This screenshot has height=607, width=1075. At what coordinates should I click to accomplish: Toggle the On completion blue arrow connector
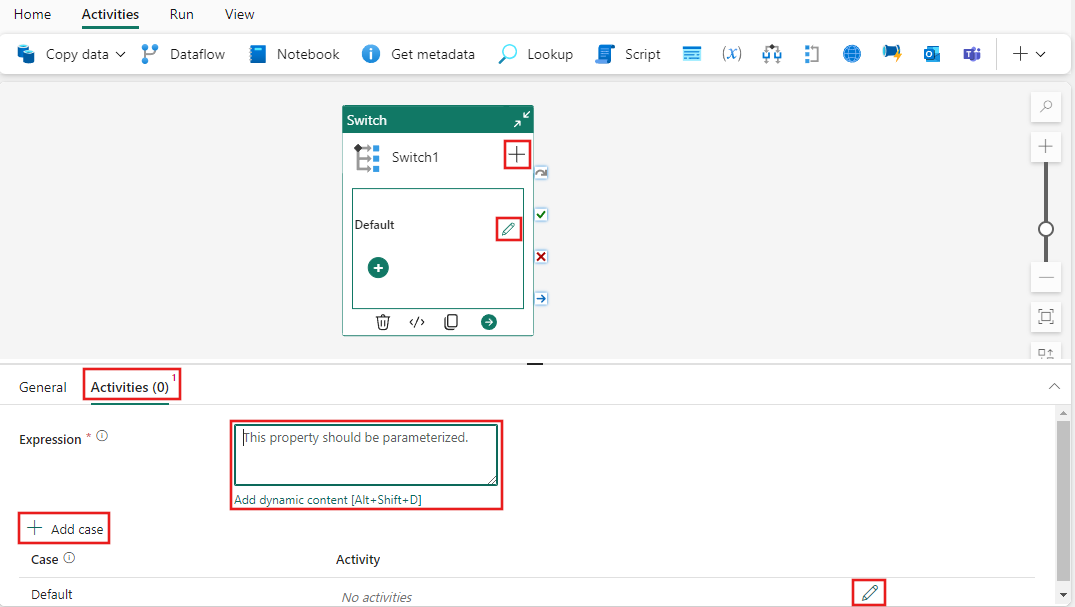pos(540,297)
